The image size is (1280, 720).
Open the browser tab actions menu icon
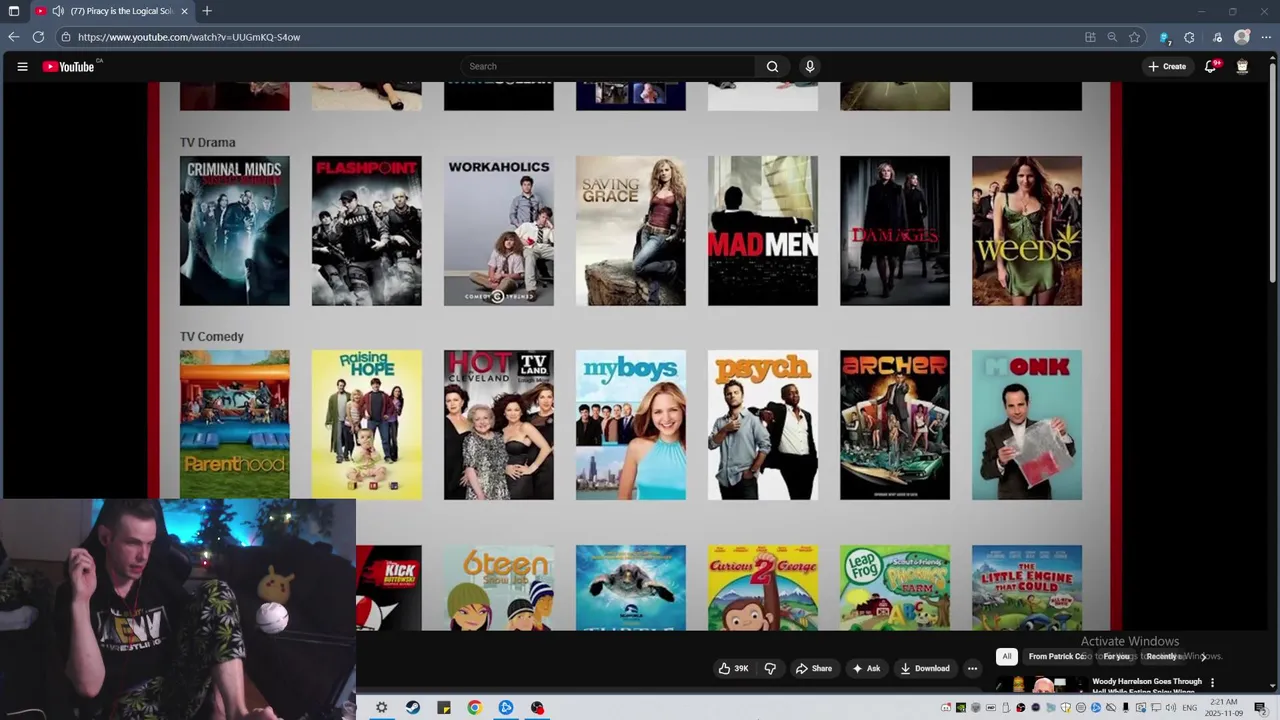pyautogui.click(x=14, y=11)
